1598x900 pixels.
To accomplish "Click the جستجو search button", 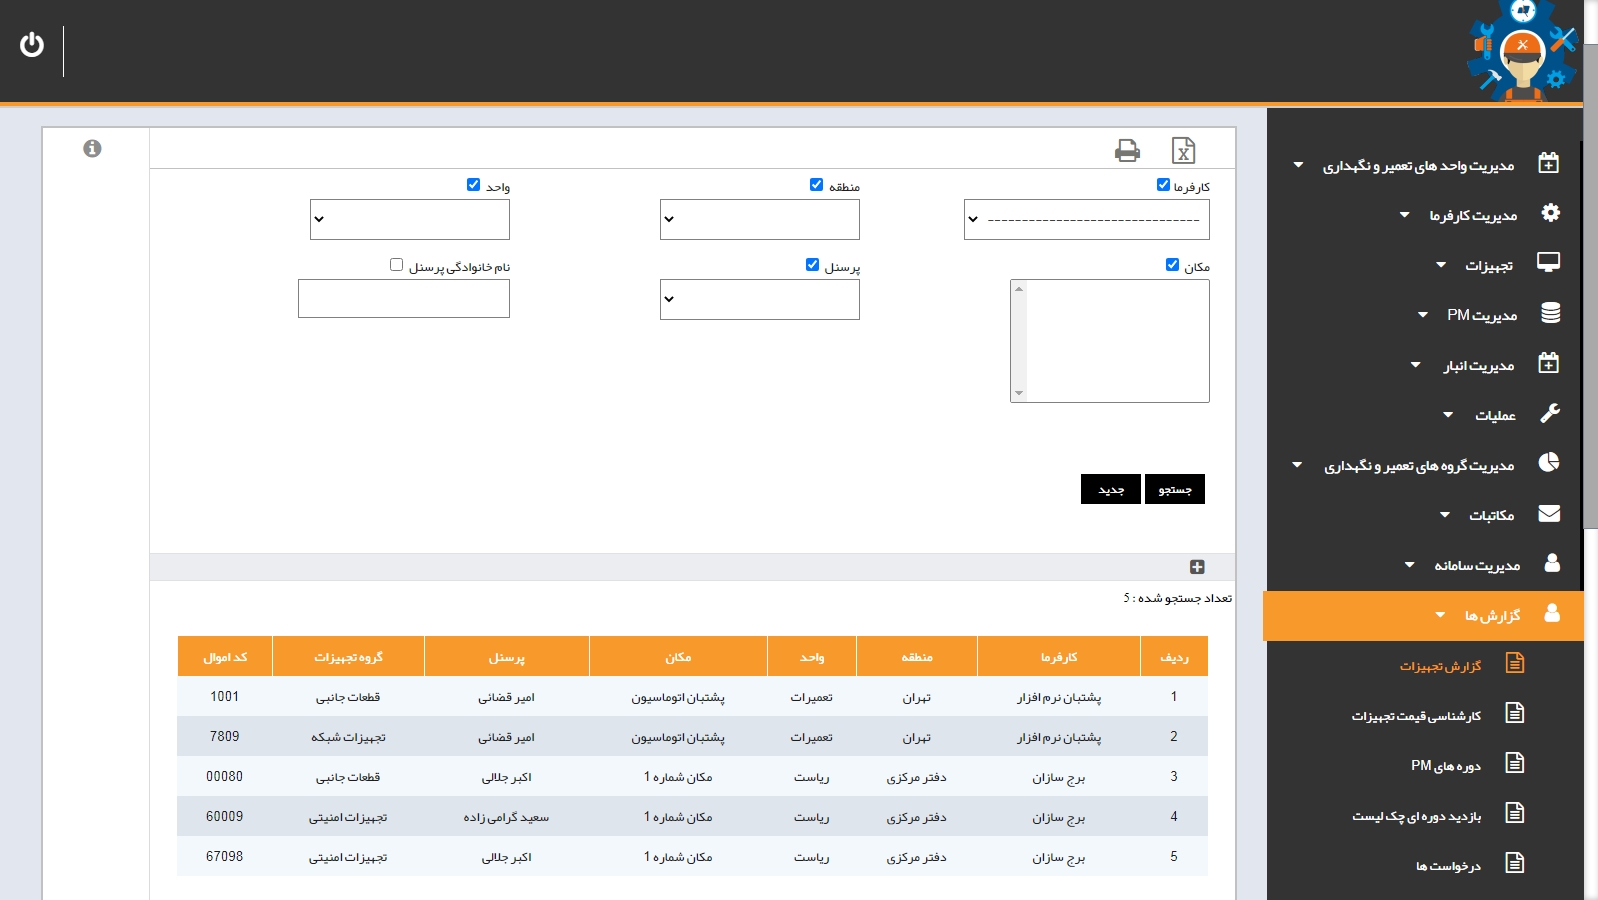I will coord(1174,489).
